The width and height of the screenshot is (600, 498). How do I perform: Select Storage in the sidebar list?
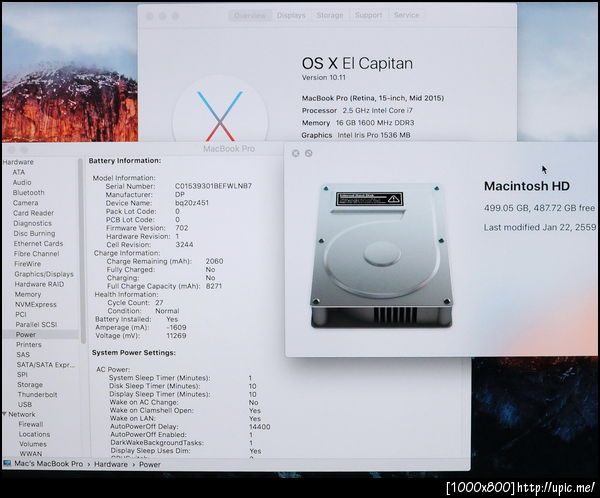30,385
